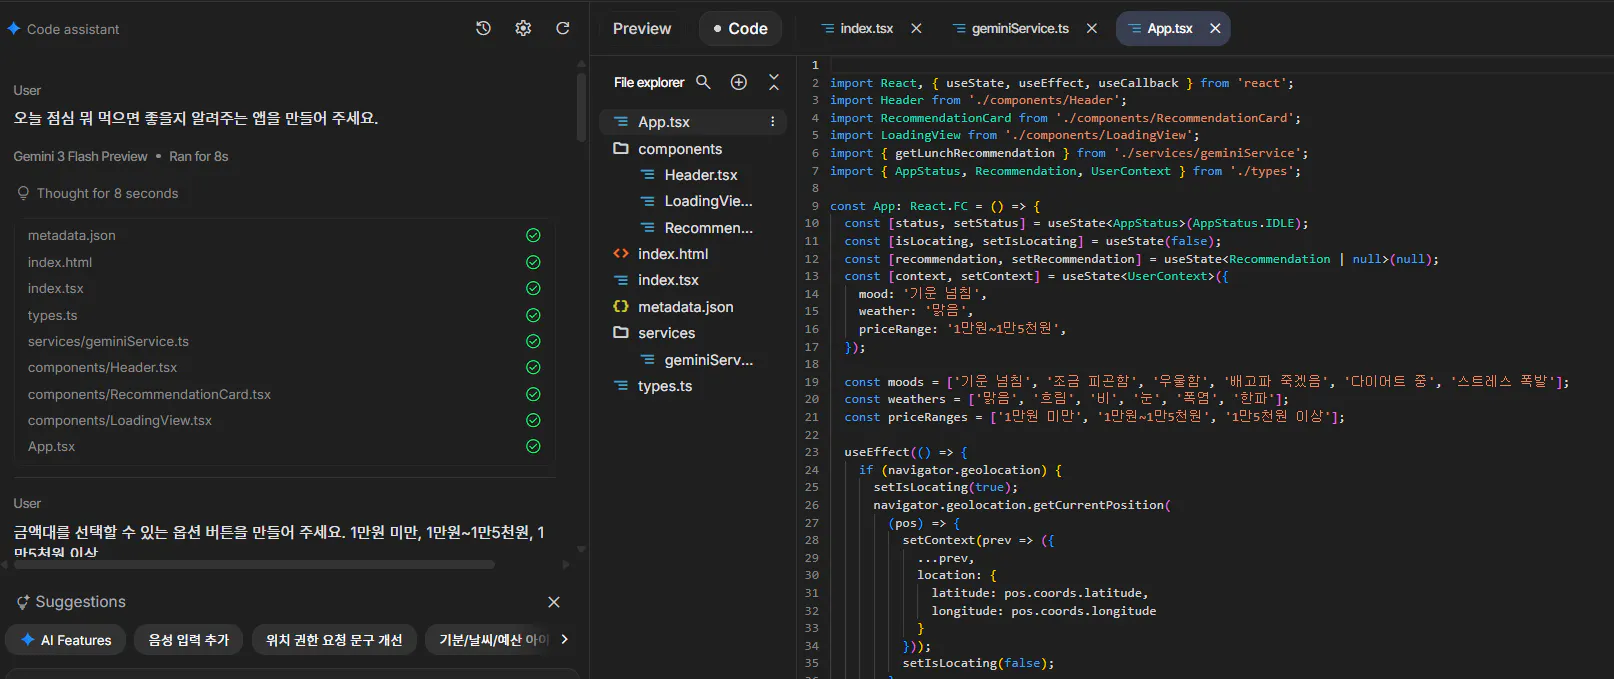This screenshot has height=679, width=1614.
Task: Switch to Preview mode
Action: (x=642, y=28)
